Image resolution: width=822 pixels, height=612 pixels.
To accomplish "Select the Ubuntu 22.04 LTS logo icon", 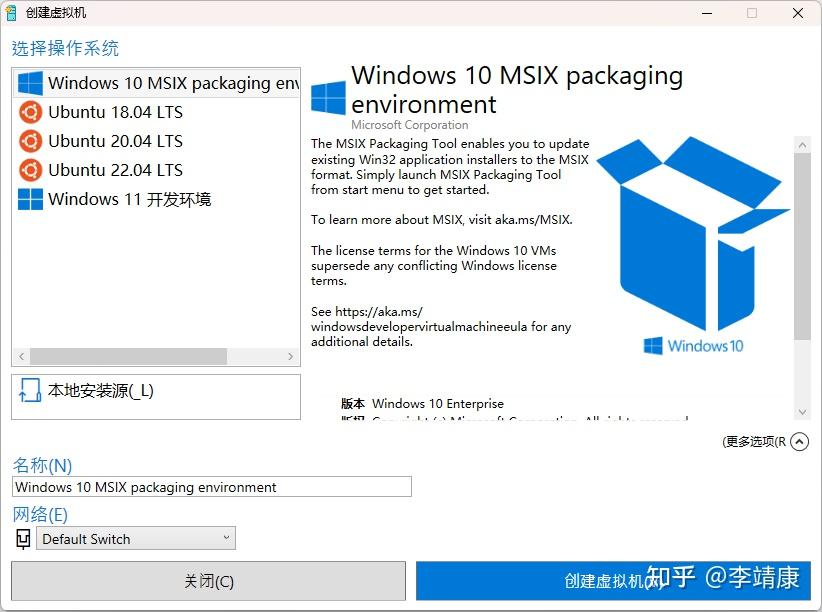I will tap(30, 170).
